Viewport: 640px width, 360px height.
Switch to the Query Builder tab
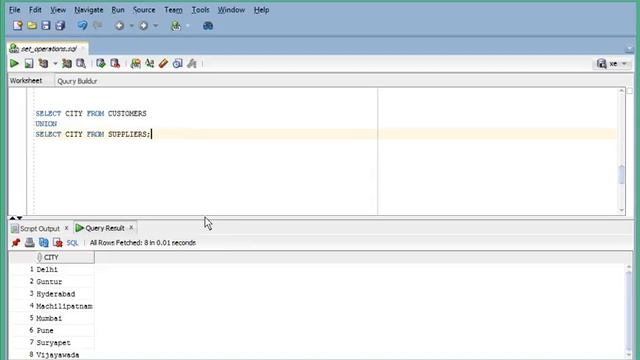(x=77, y=81)
